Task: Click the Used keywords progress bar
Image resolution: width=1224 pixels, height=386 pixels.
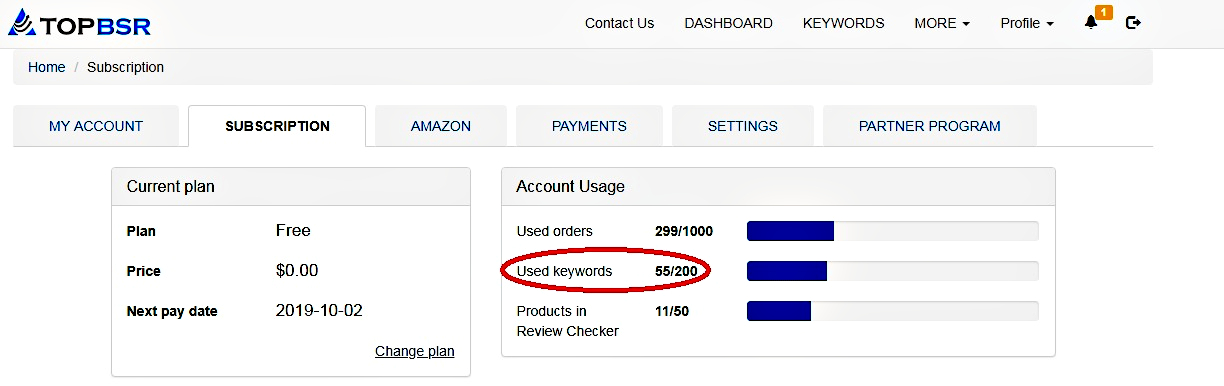Action: 893,271
